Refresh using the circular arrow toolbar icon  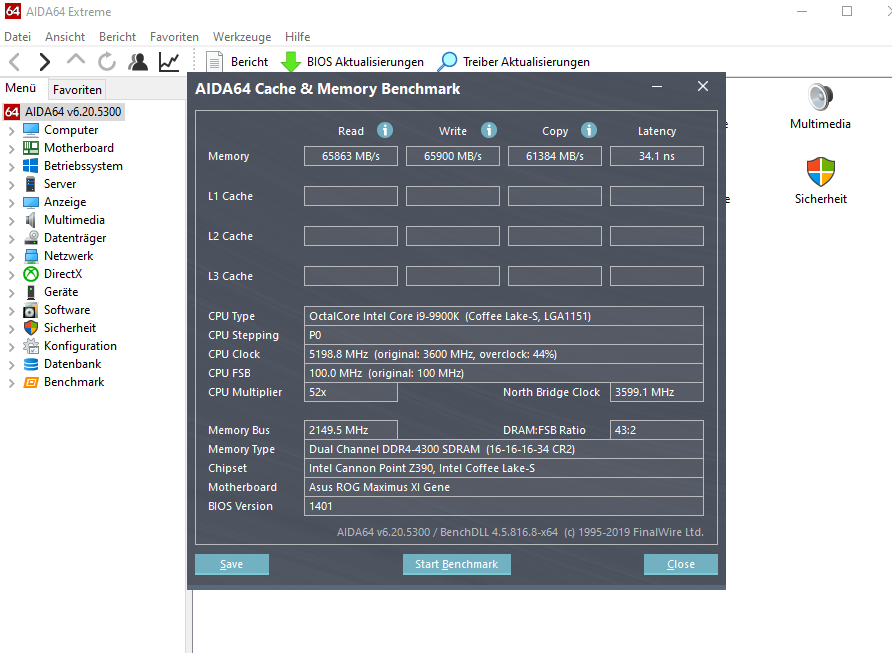coord(107,61)
